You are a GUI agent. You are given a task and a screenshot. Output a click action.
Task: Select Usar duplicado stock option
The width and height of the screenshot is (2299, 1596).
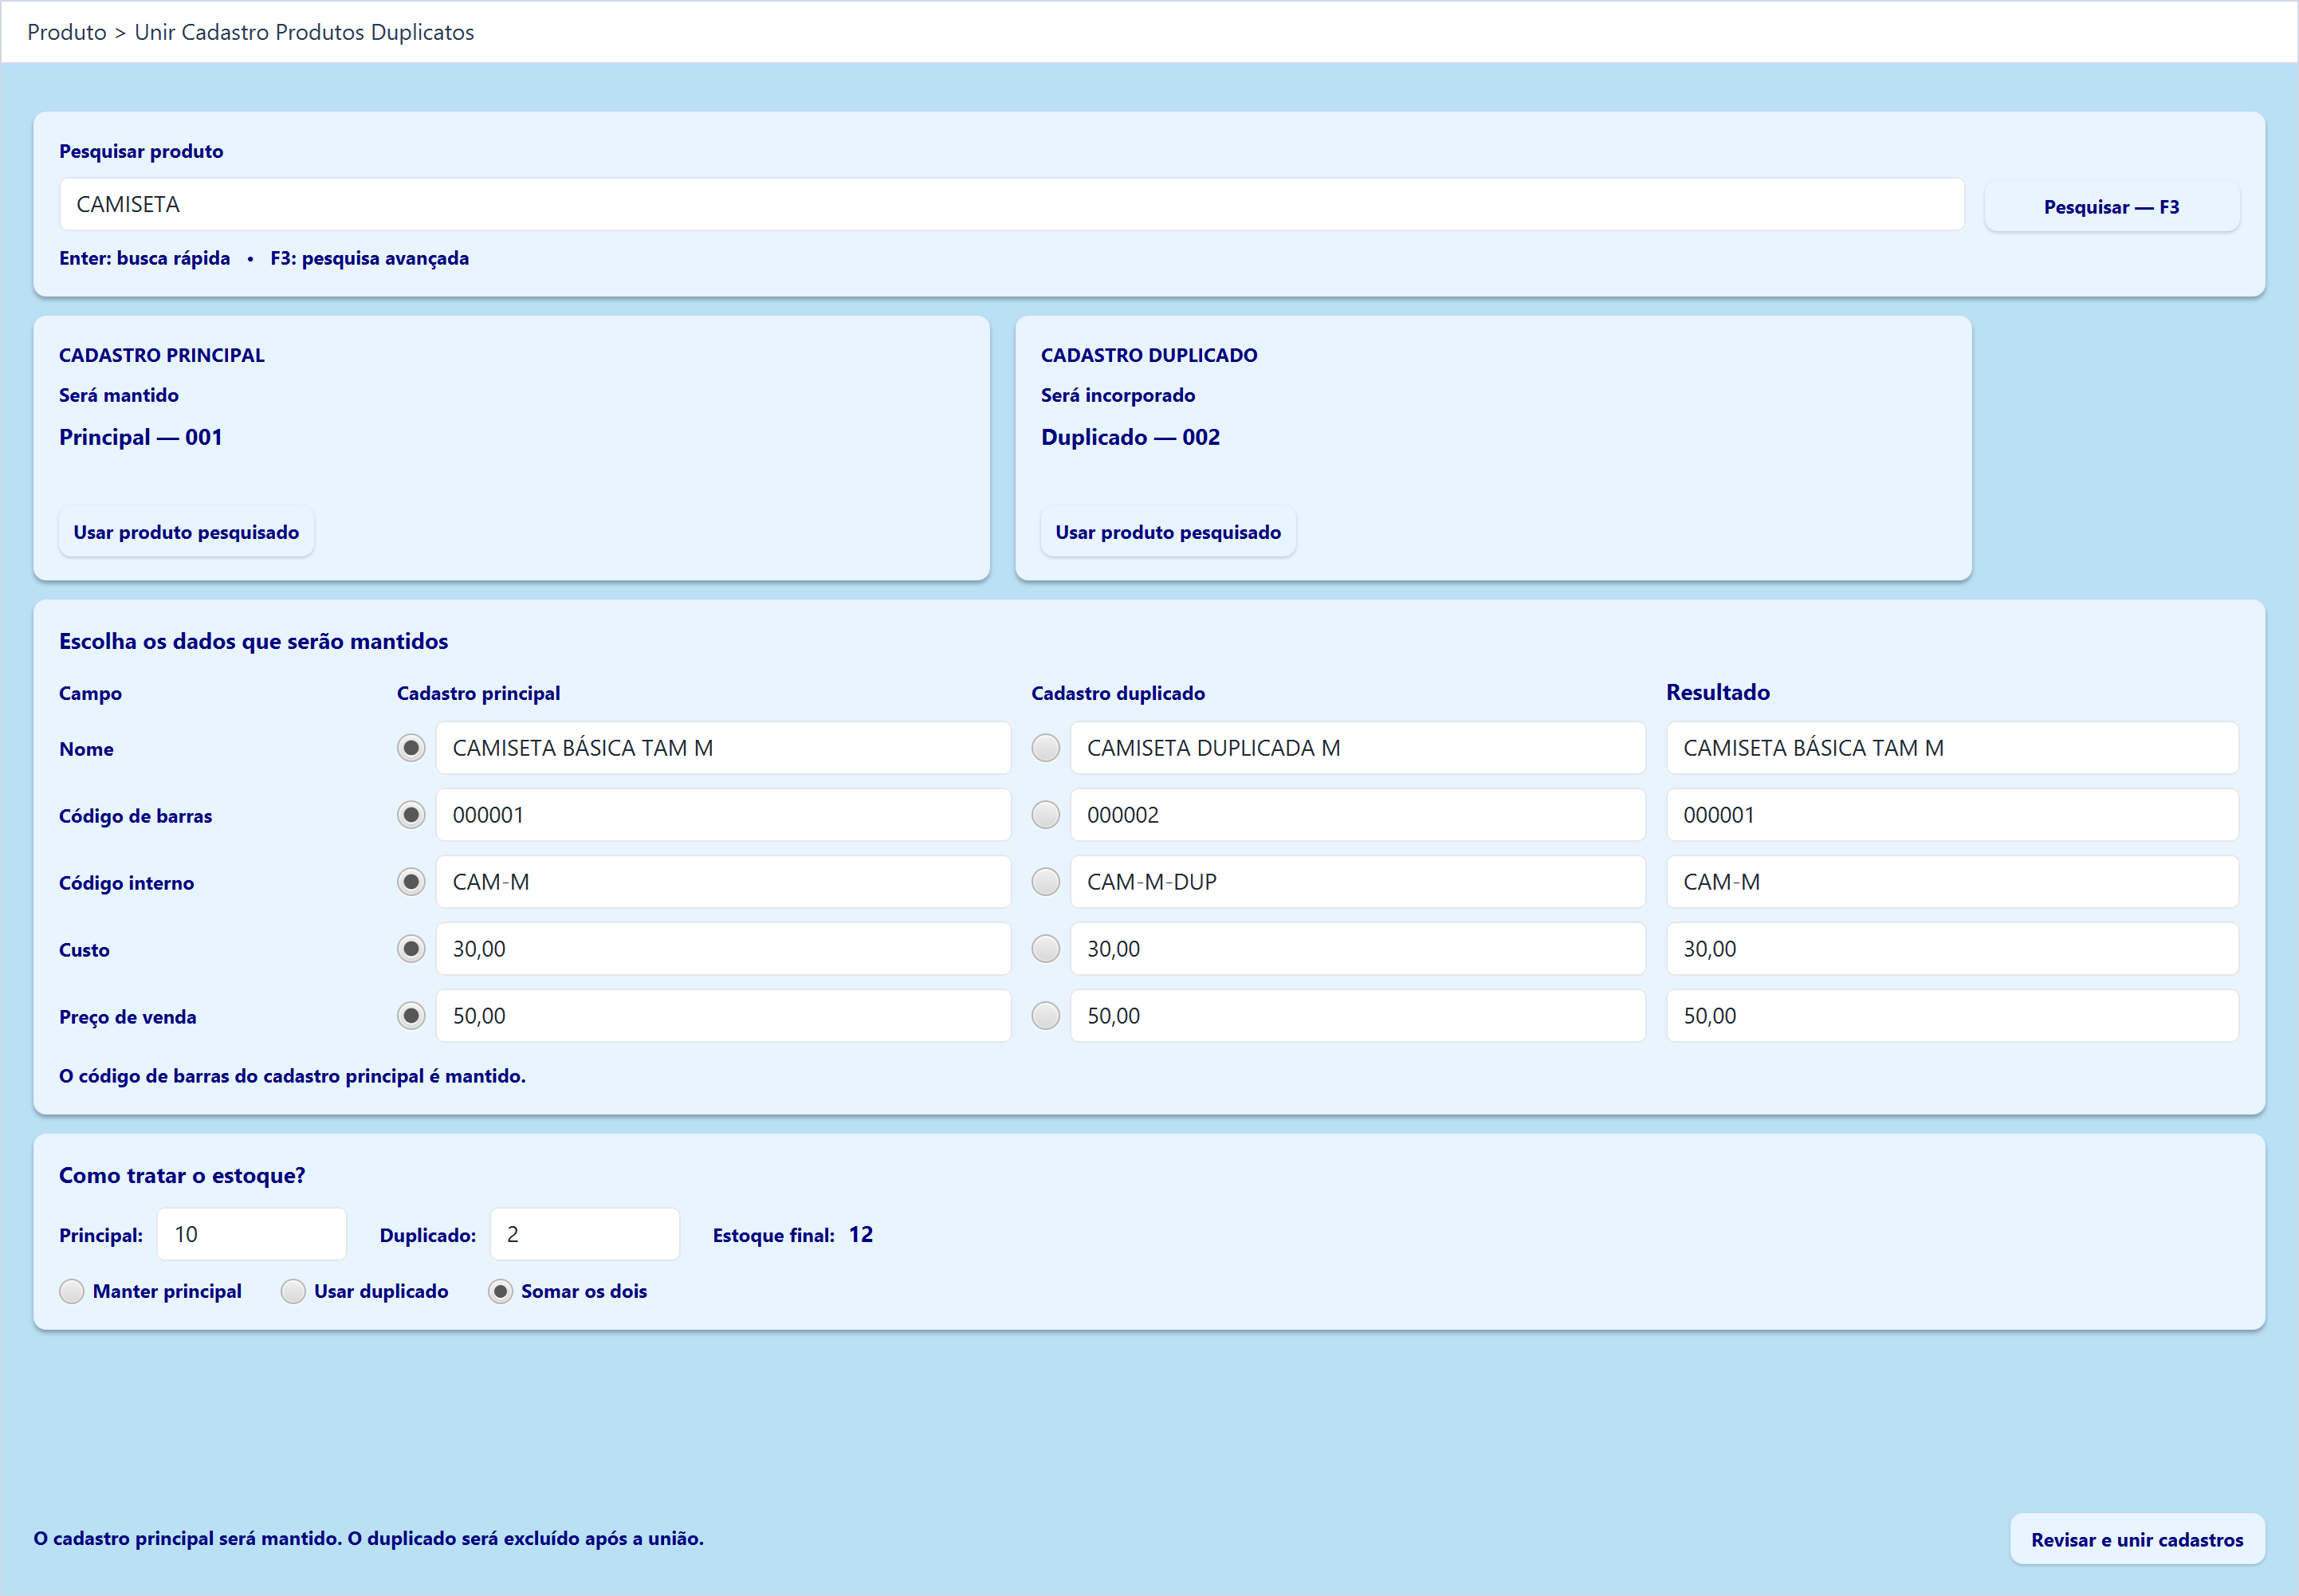293,1291
